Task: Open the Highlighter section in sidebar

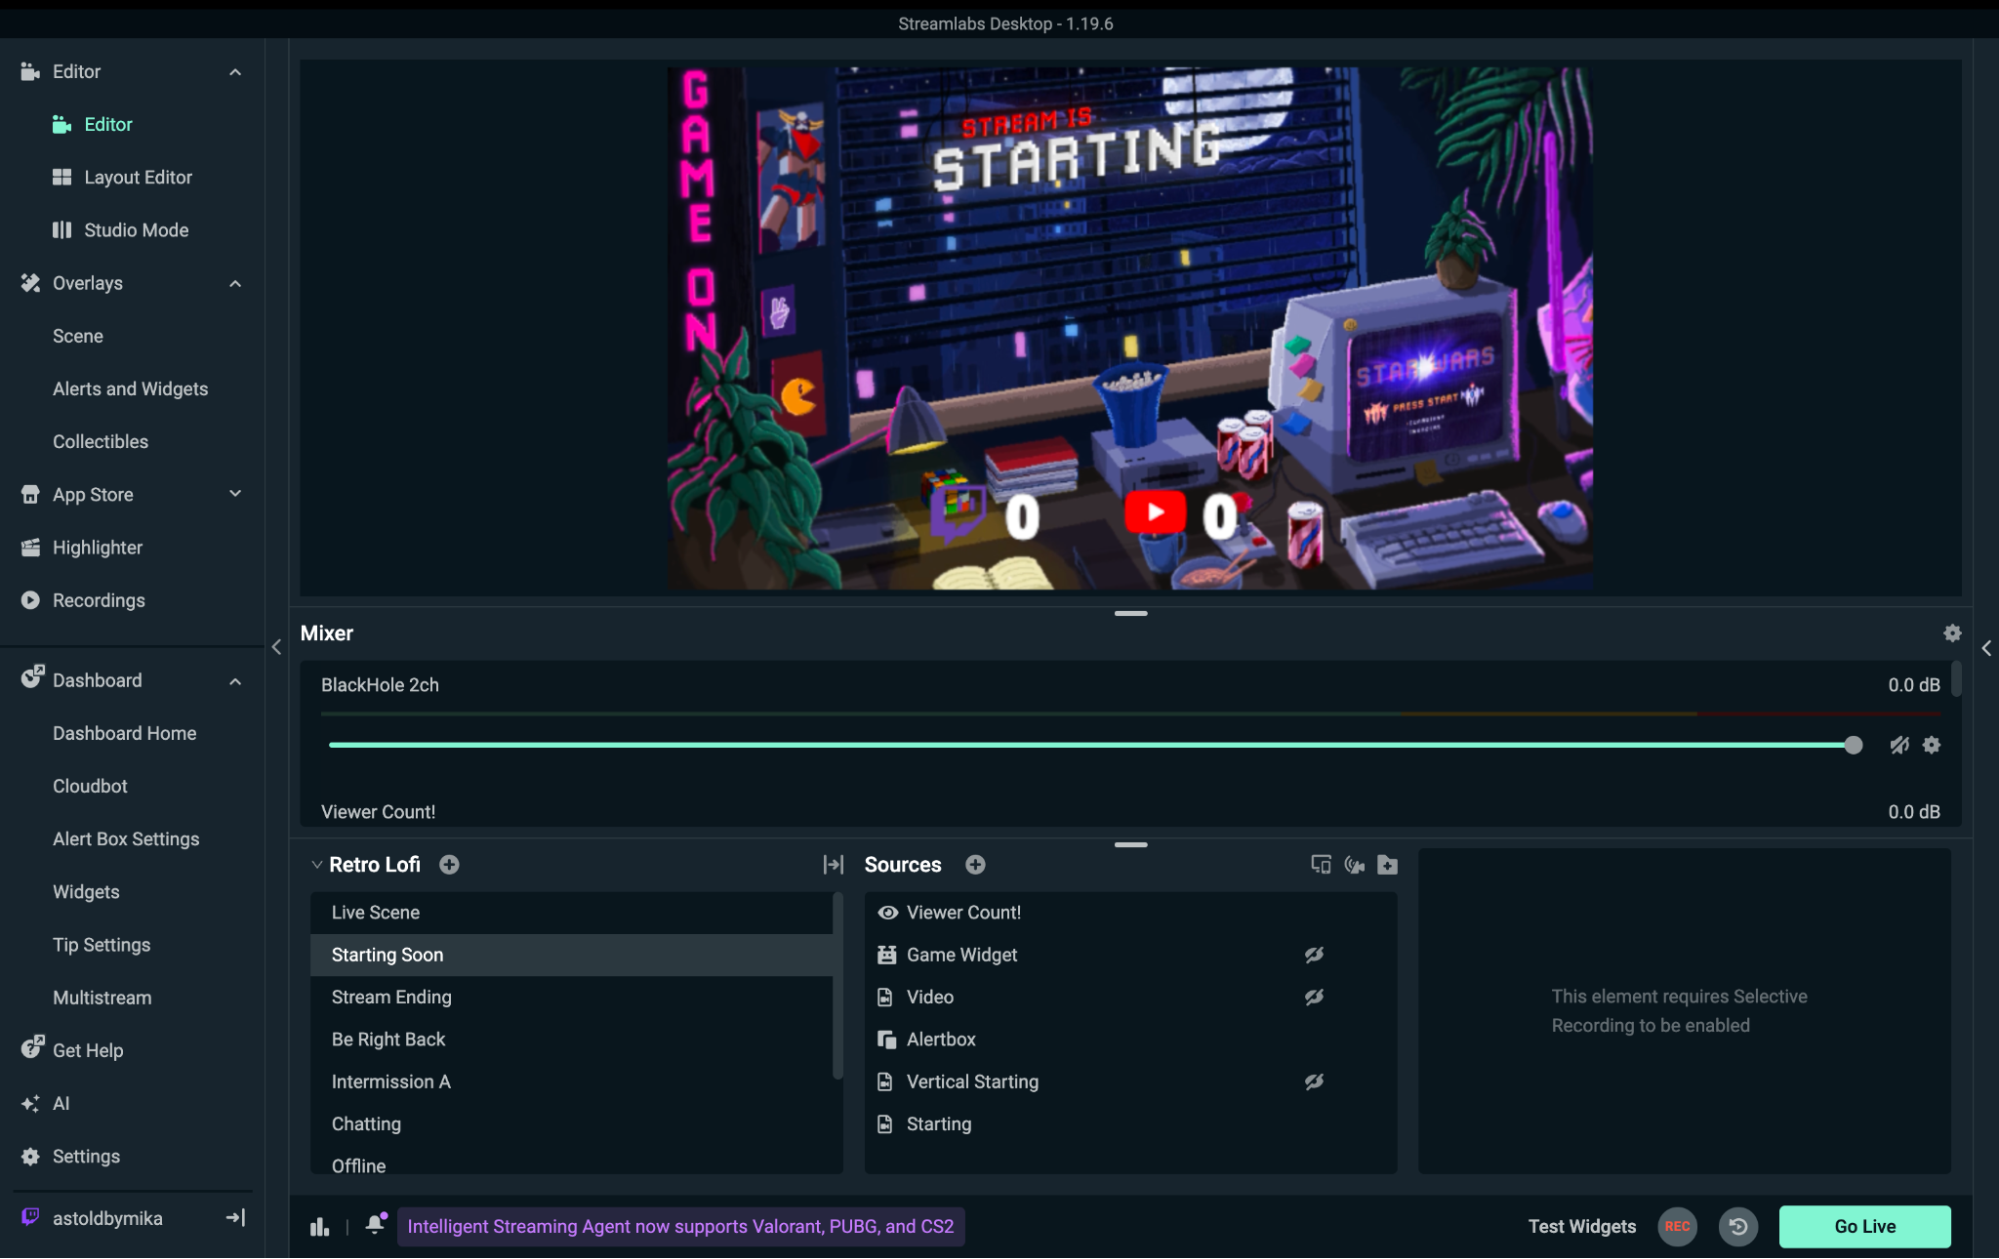Action: (x=98, y=547)
